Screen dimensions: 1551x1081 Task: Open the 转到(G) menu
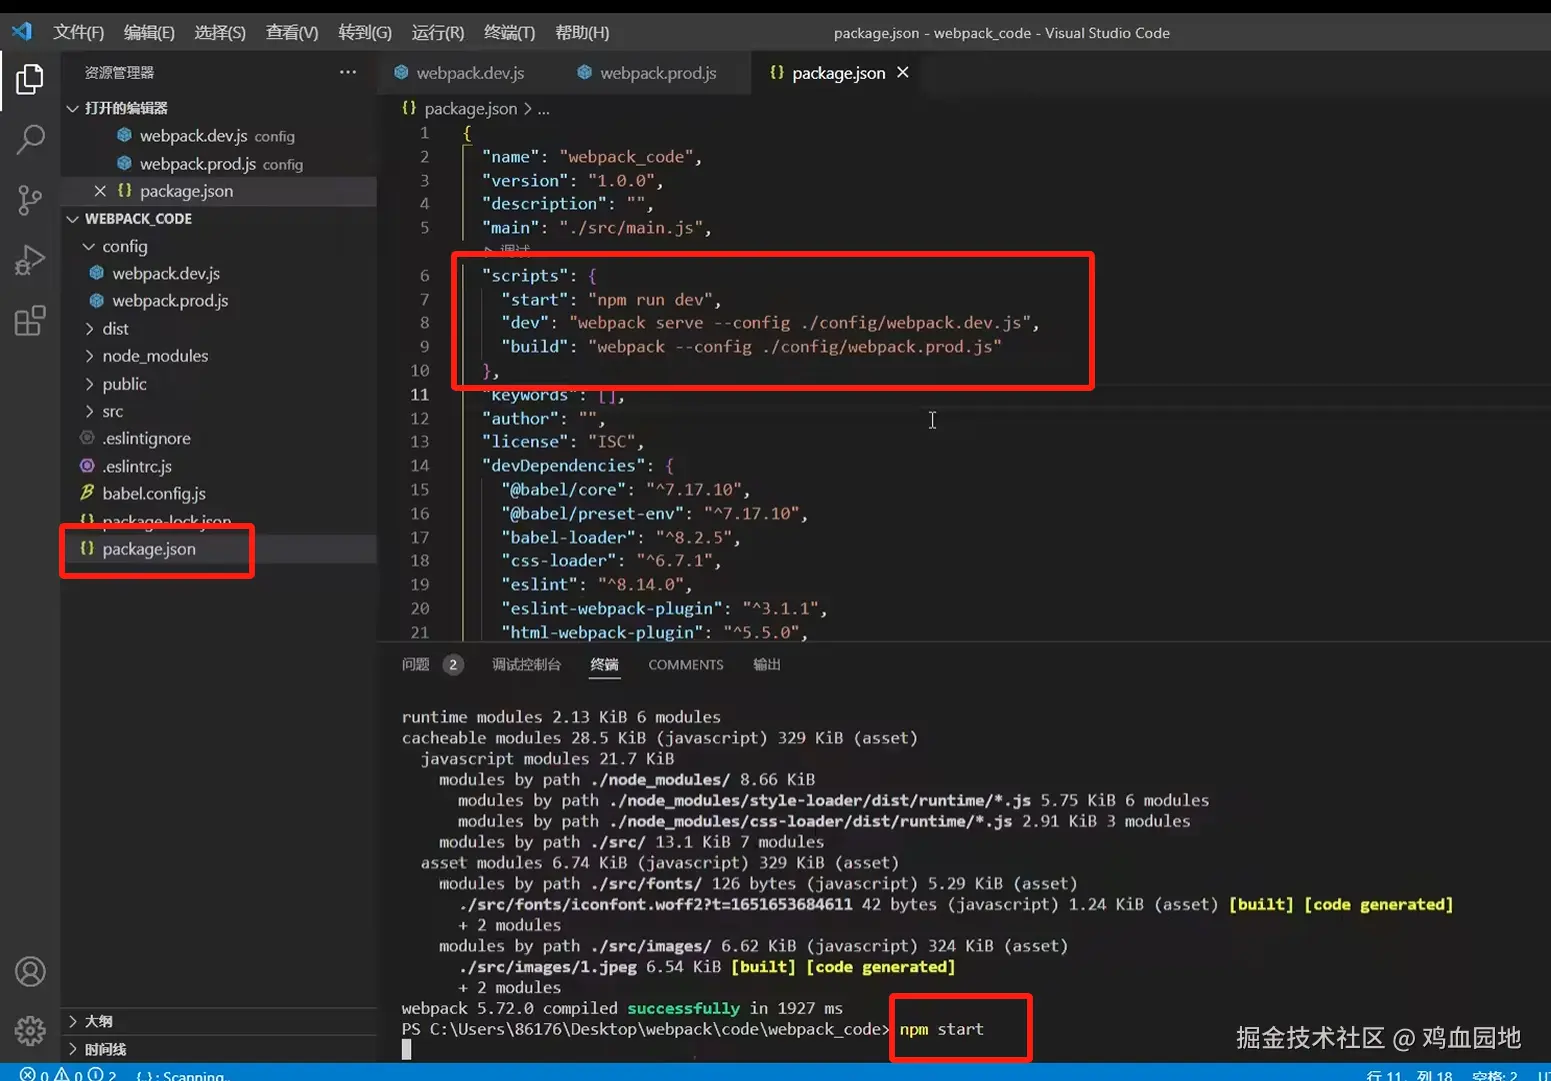tap(365, 32)
